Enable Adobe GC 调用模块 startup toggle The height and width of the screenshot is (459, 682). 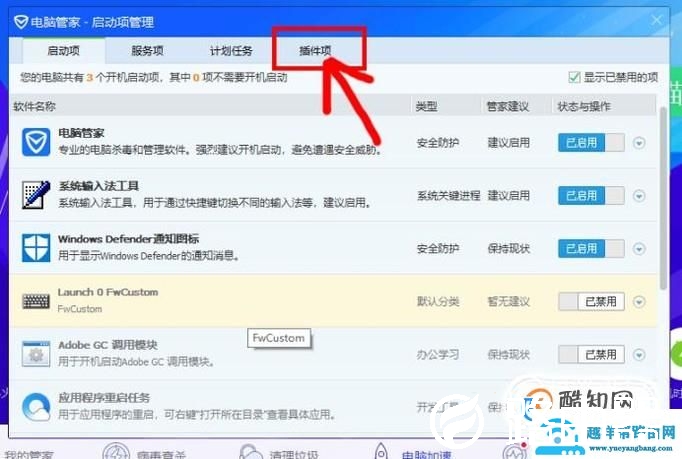coord(592,355)
